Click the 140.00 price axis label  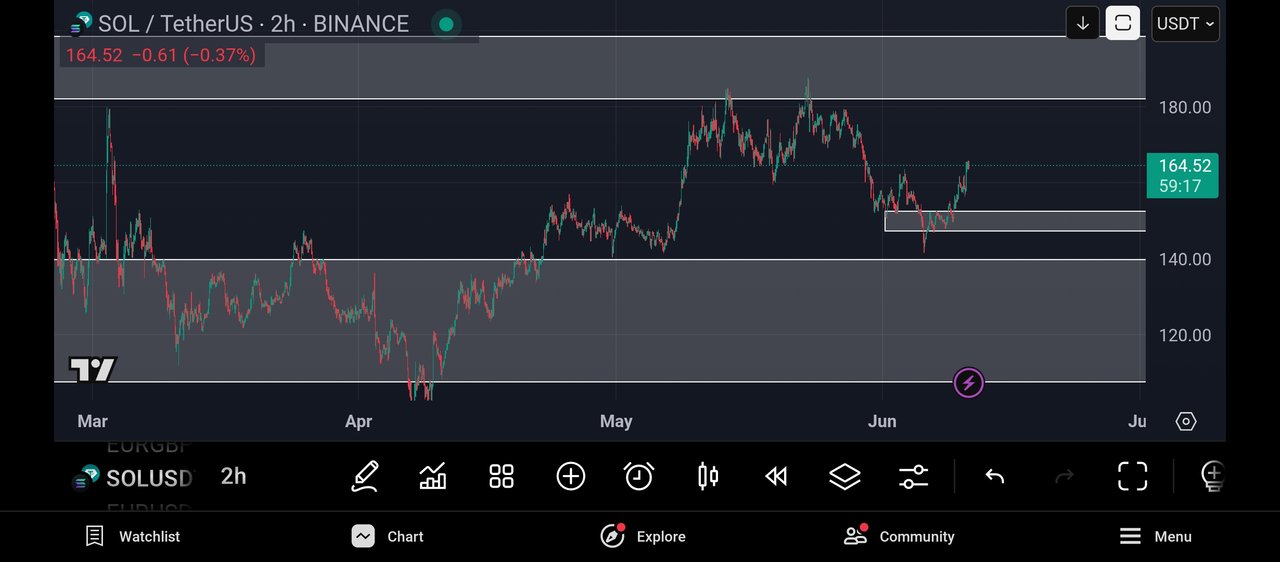coord(1185,259)
